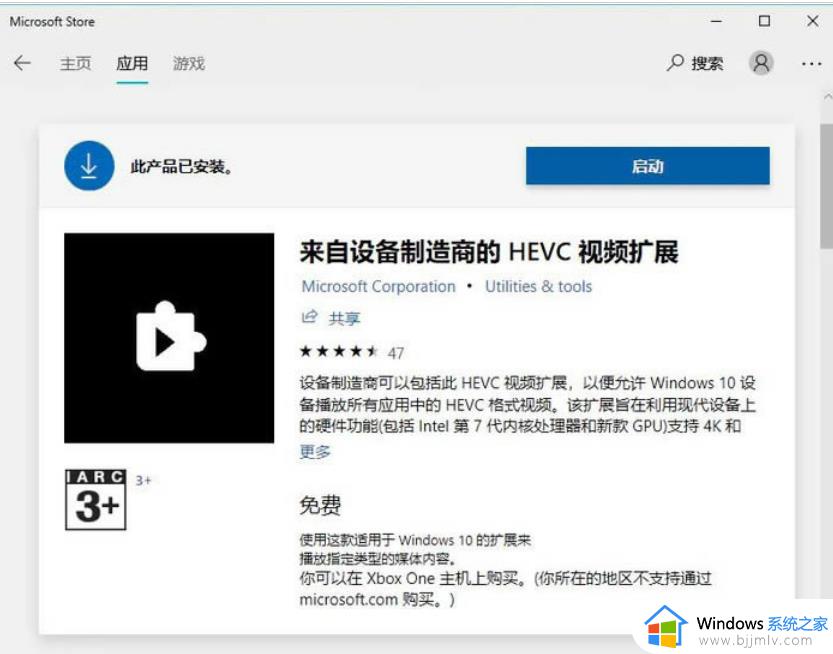Click the 47 ratings count
The width and height of the screenshot is (833, 654).
pyautogui.click(x=396, y=353)
